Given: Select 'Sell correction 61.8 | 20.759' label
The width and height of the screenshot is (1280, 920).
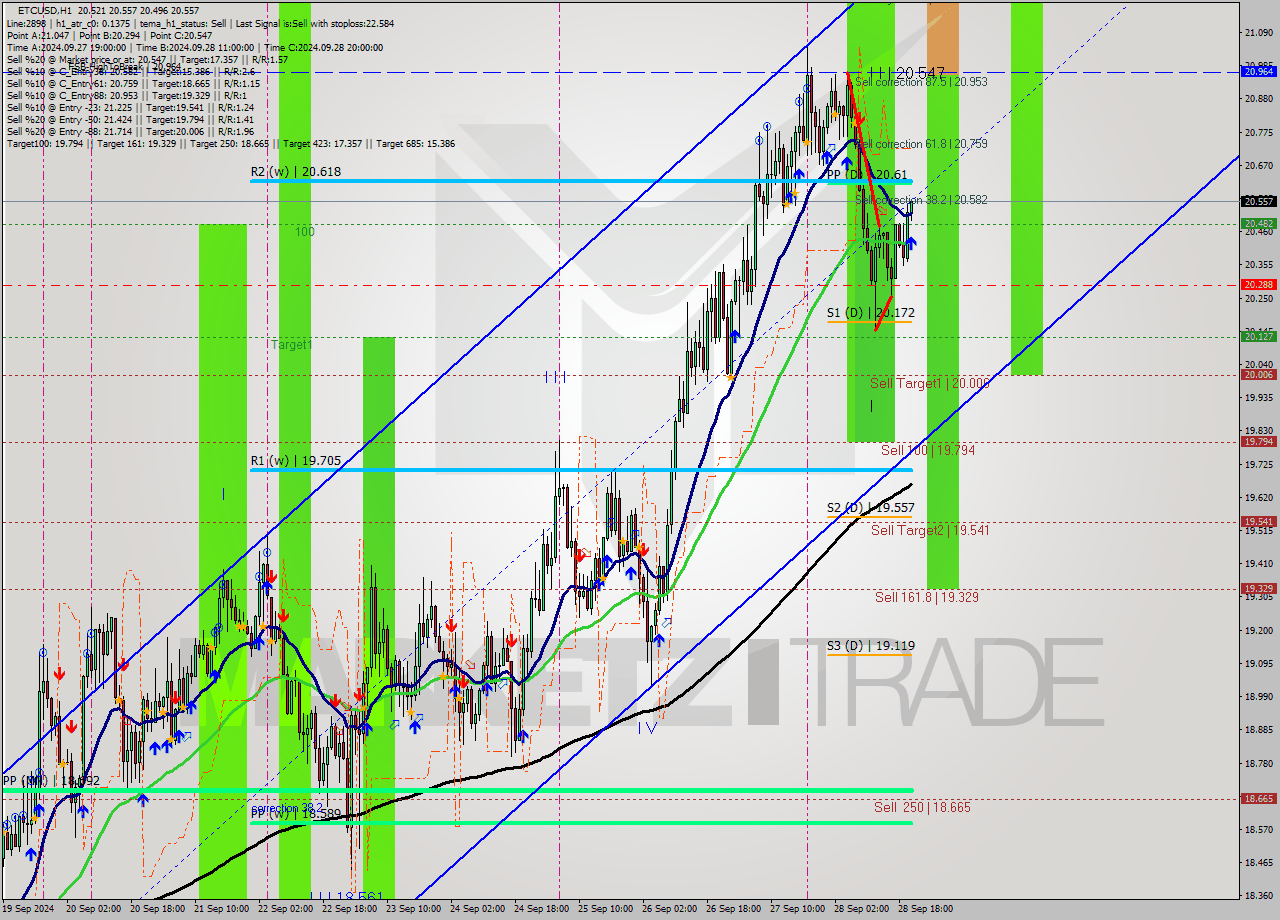Looking at the screenshot, I should [921, 144].
